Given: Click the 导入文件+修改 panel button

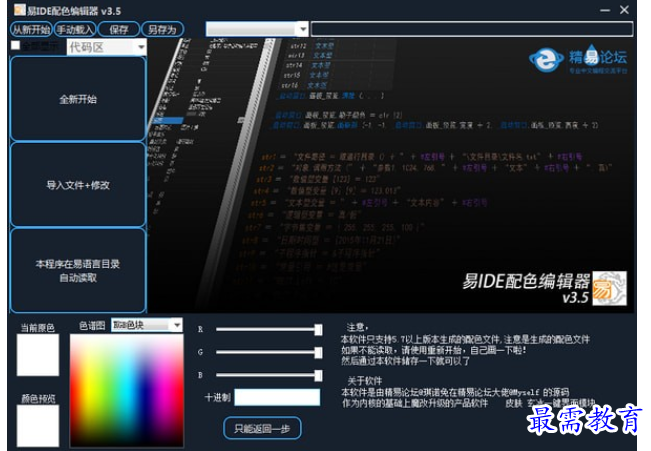Looking at the screenshot, I should [78, 185].
